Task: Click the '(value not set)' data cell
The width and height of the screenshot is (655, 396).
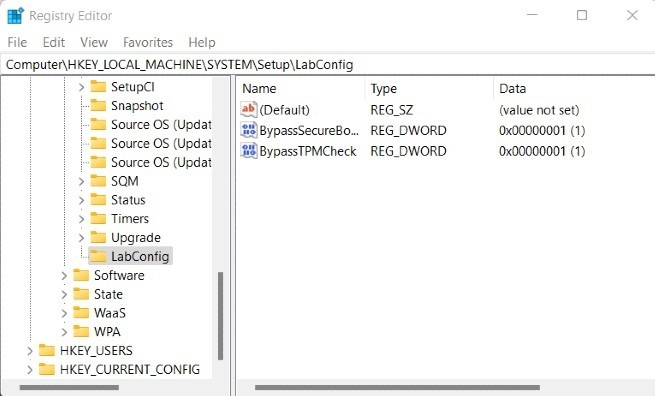Action: [539, 110]
